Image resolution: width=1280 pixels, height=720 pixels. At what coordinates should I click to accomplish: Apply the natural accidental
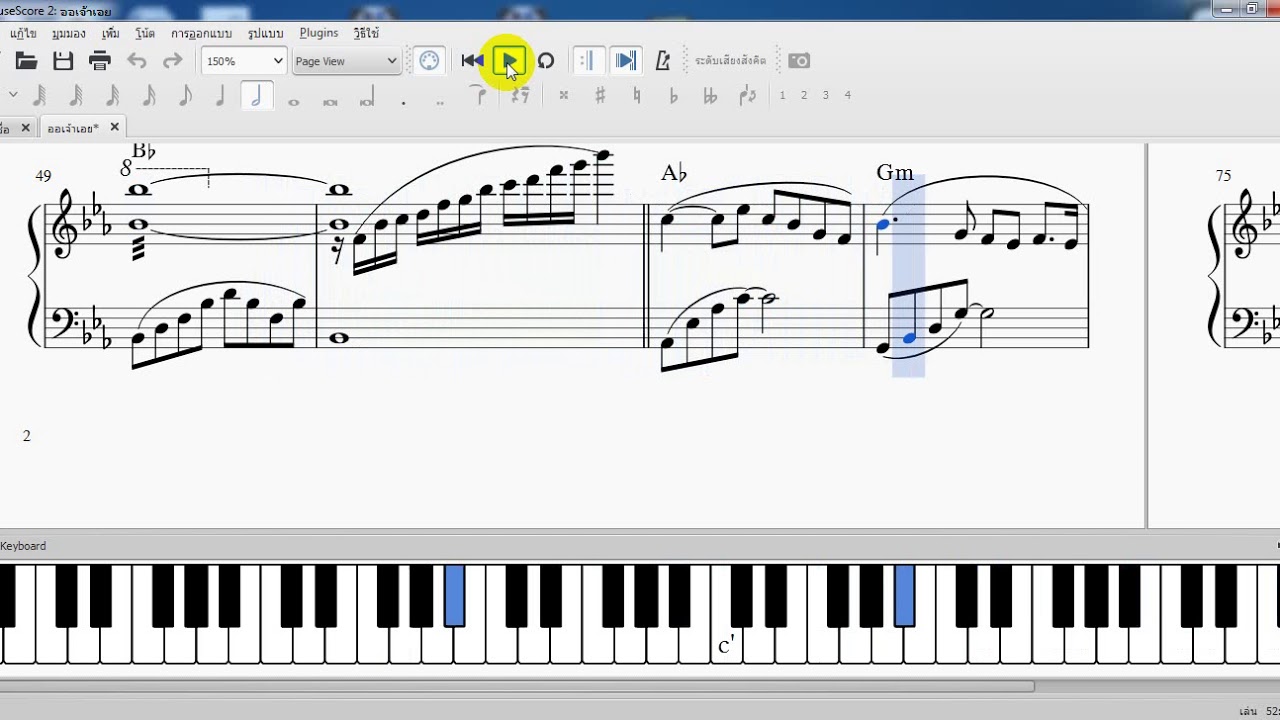pos(637,96)
